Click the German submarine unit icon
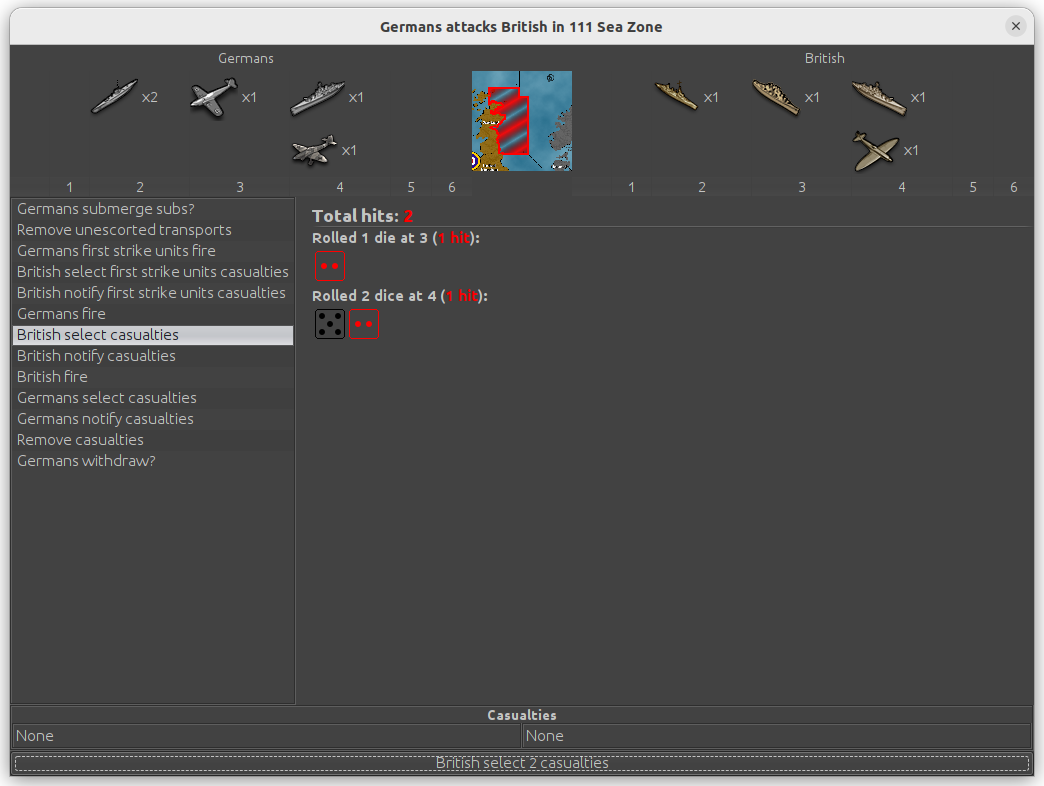The height and width of the screenshot is (786, 1044). tap(114, 97)
